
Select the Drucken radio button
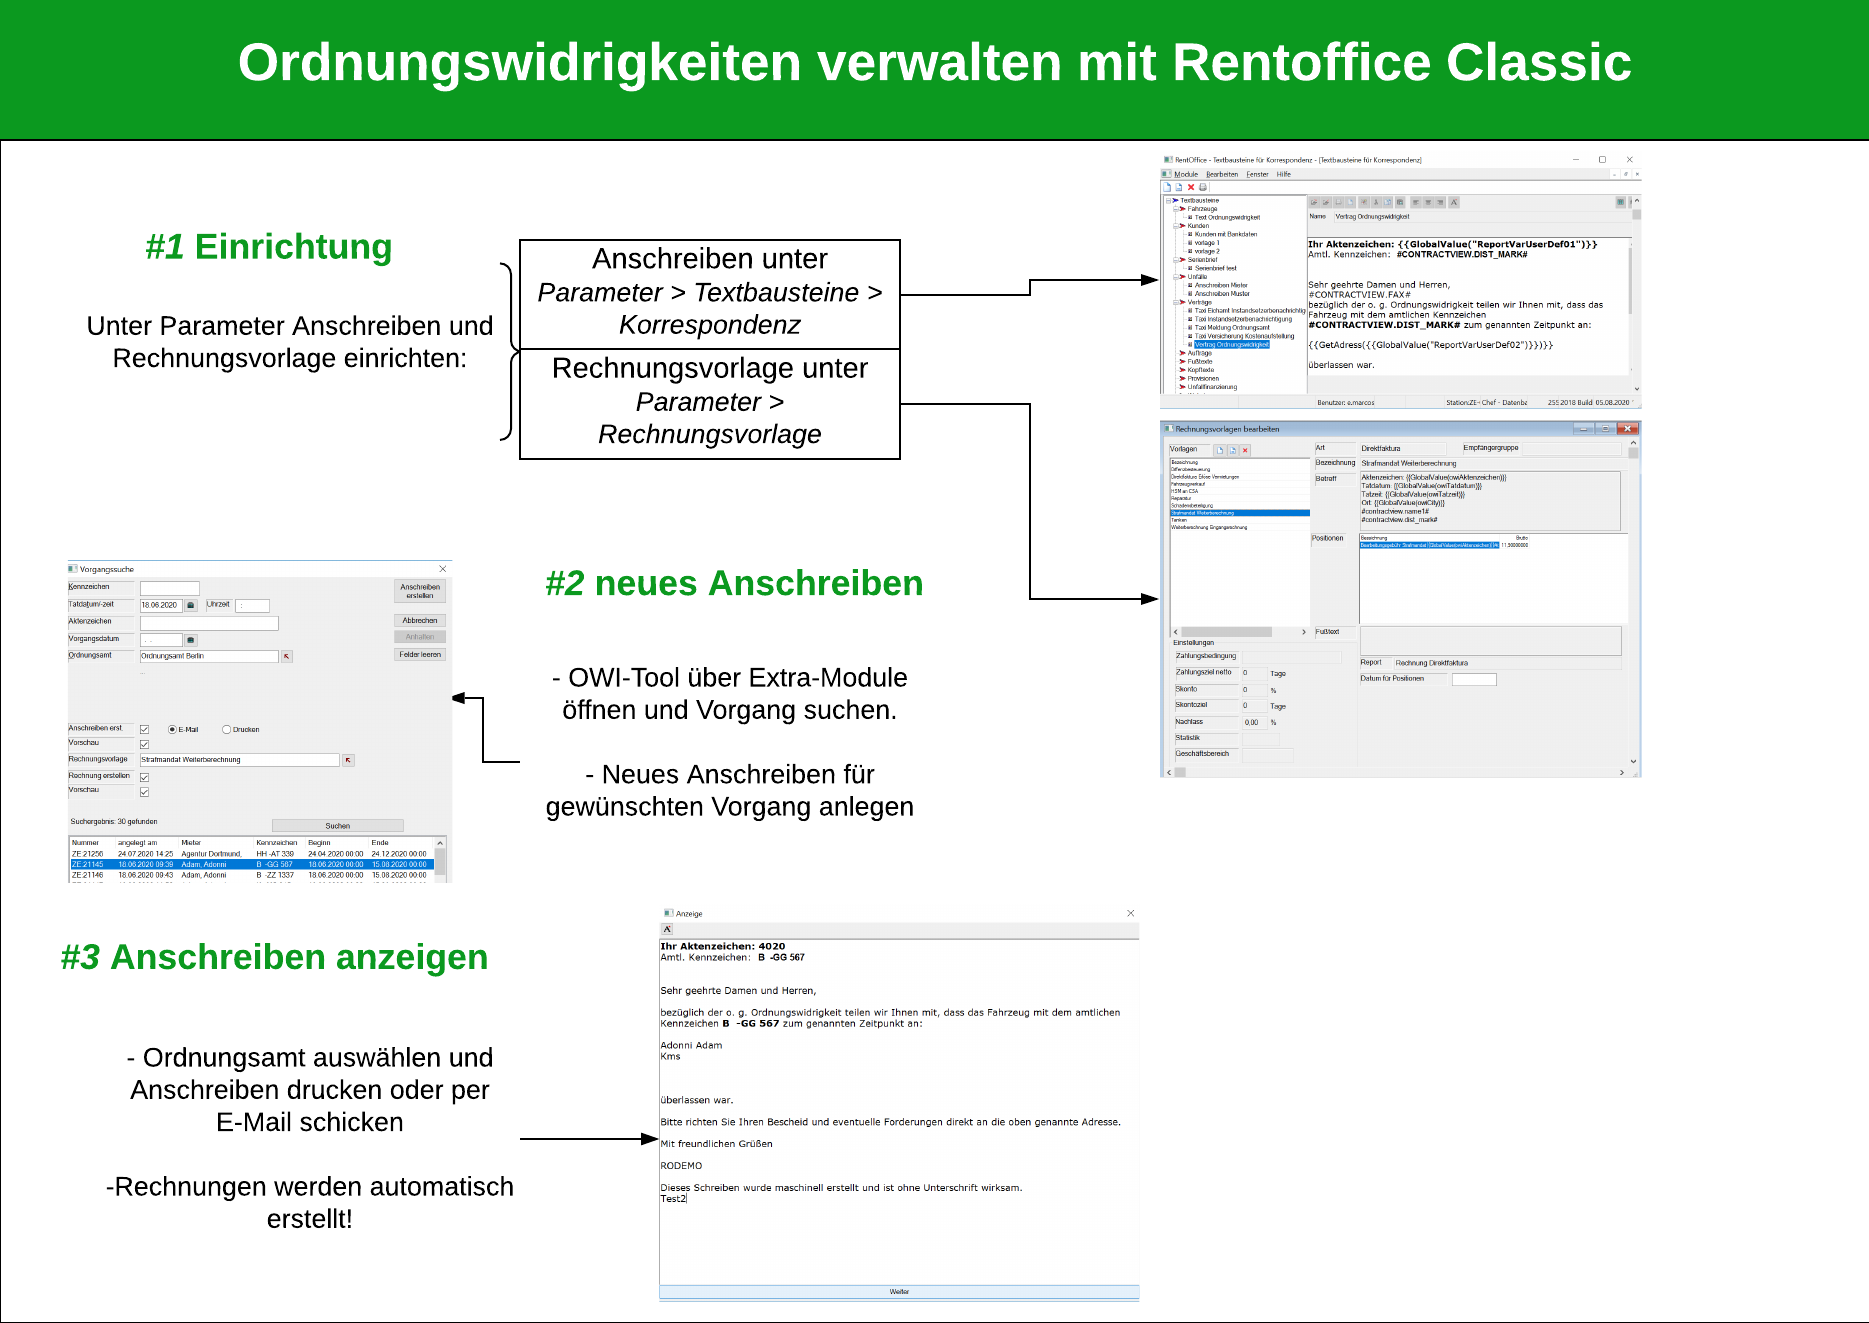[x=226, y=730]
